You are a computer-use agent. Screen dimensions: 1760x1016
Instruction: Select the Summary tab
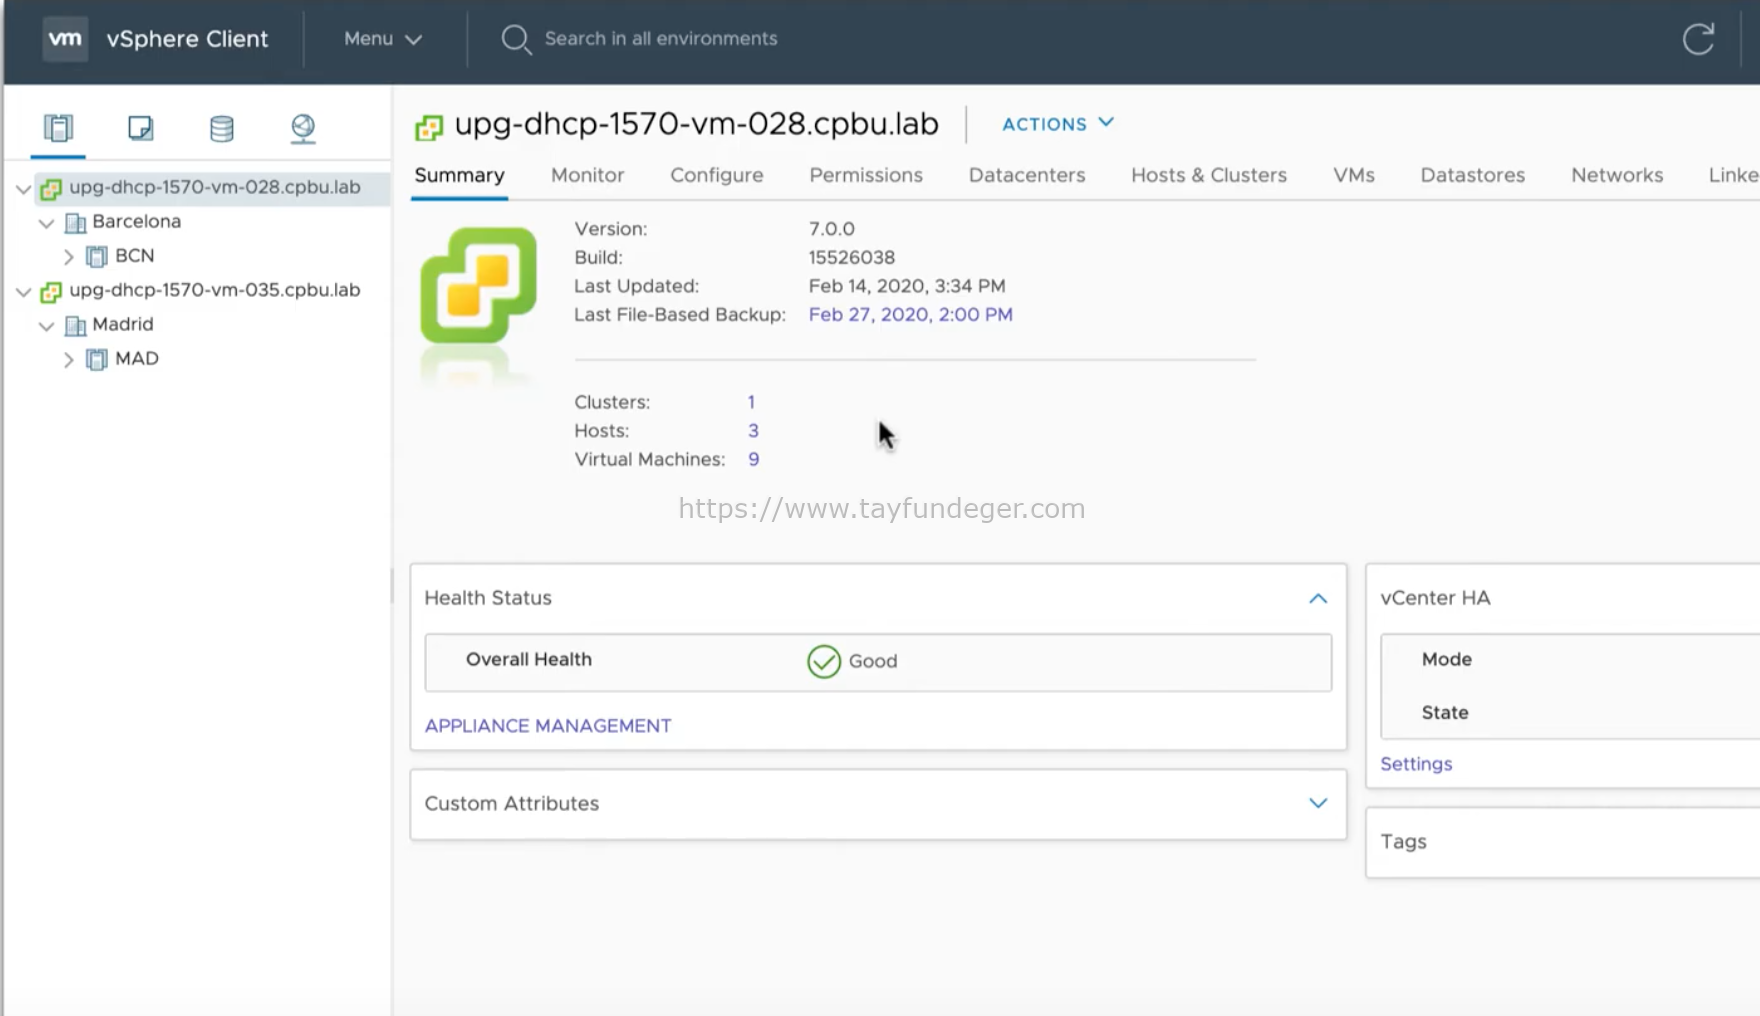click(459, 175)
